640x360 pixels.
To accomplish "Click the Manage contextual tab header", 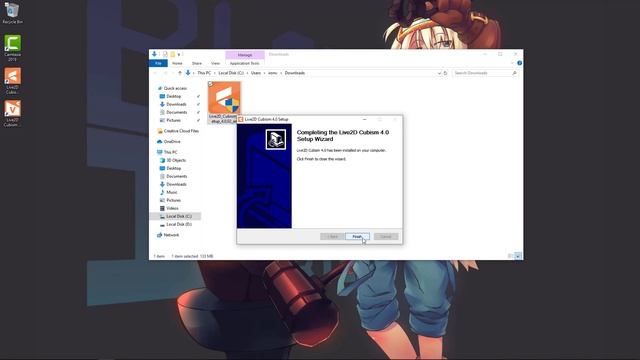I will 245,55.
